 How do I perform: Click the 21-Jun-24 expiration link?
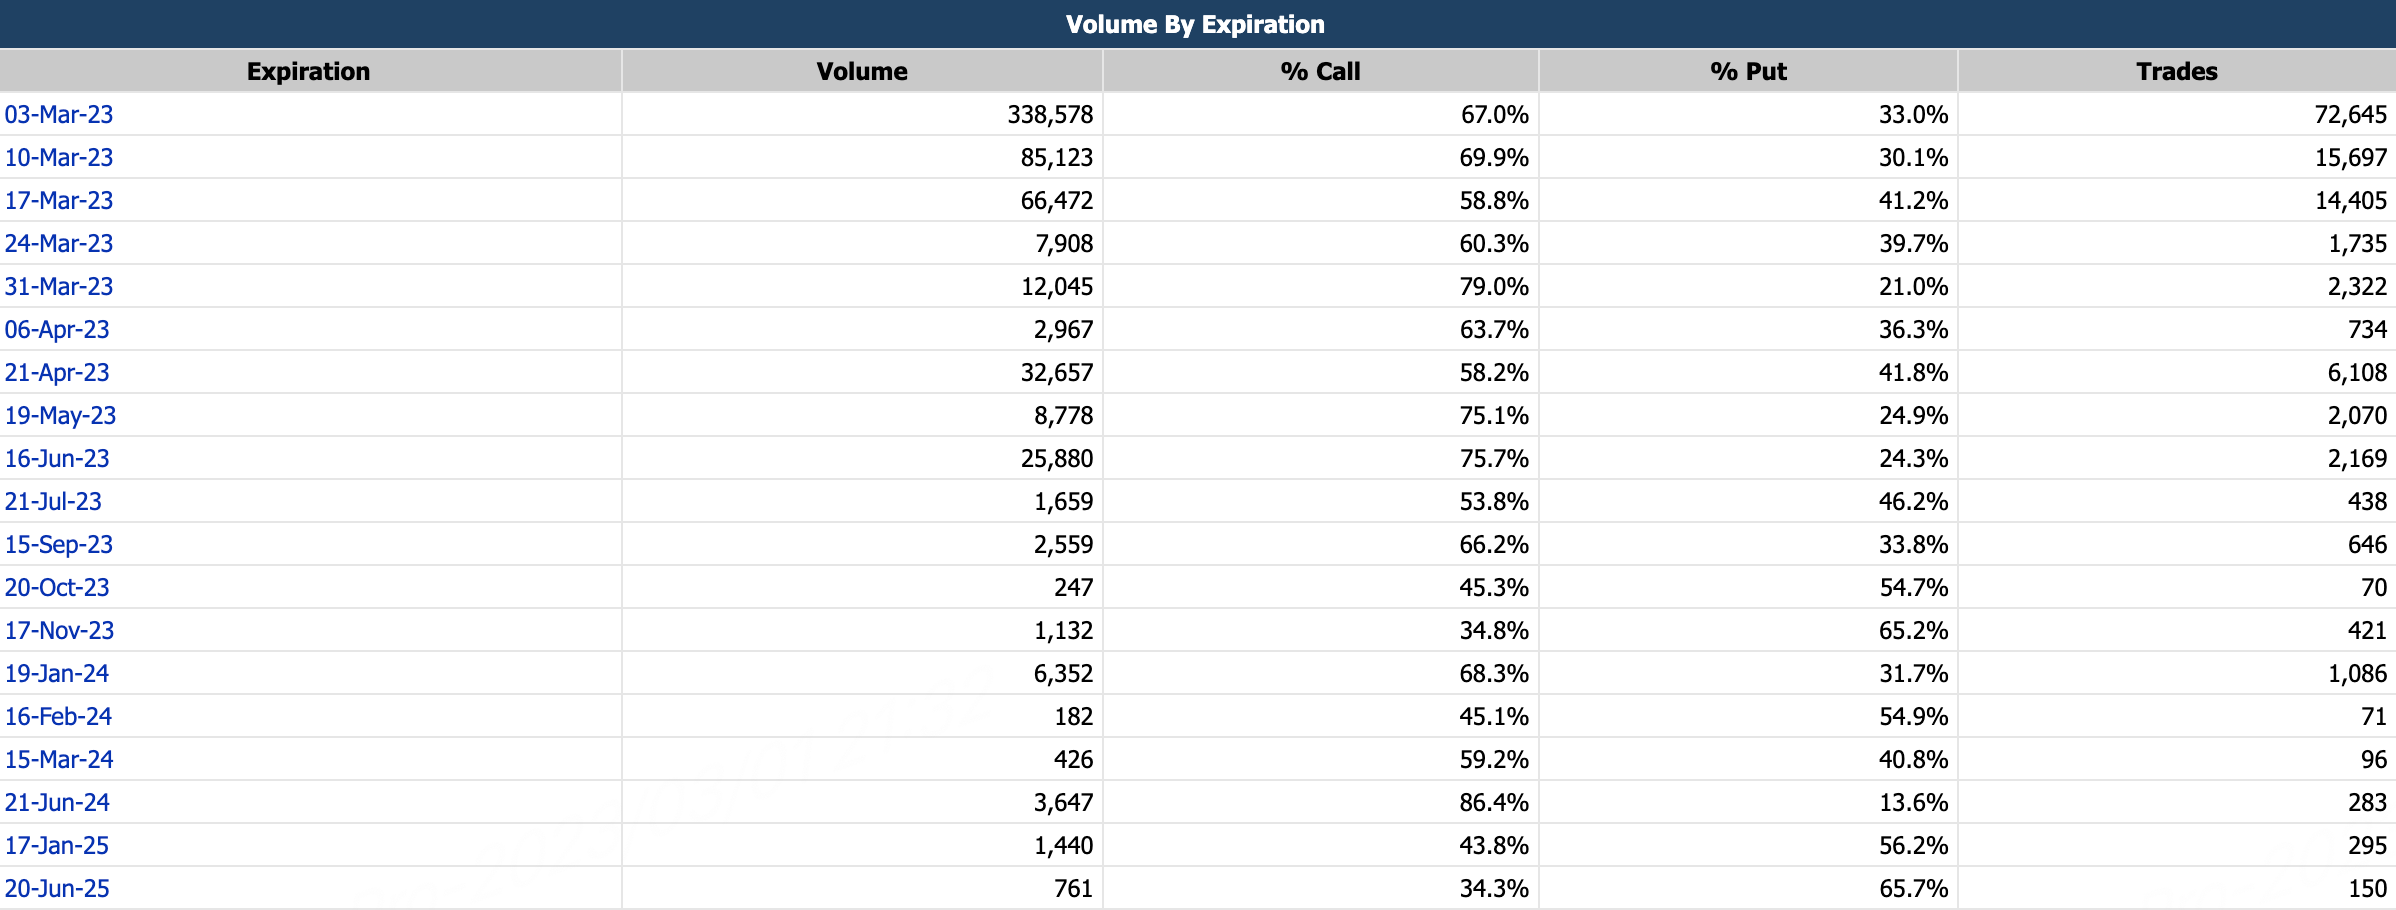coord(57,803)
